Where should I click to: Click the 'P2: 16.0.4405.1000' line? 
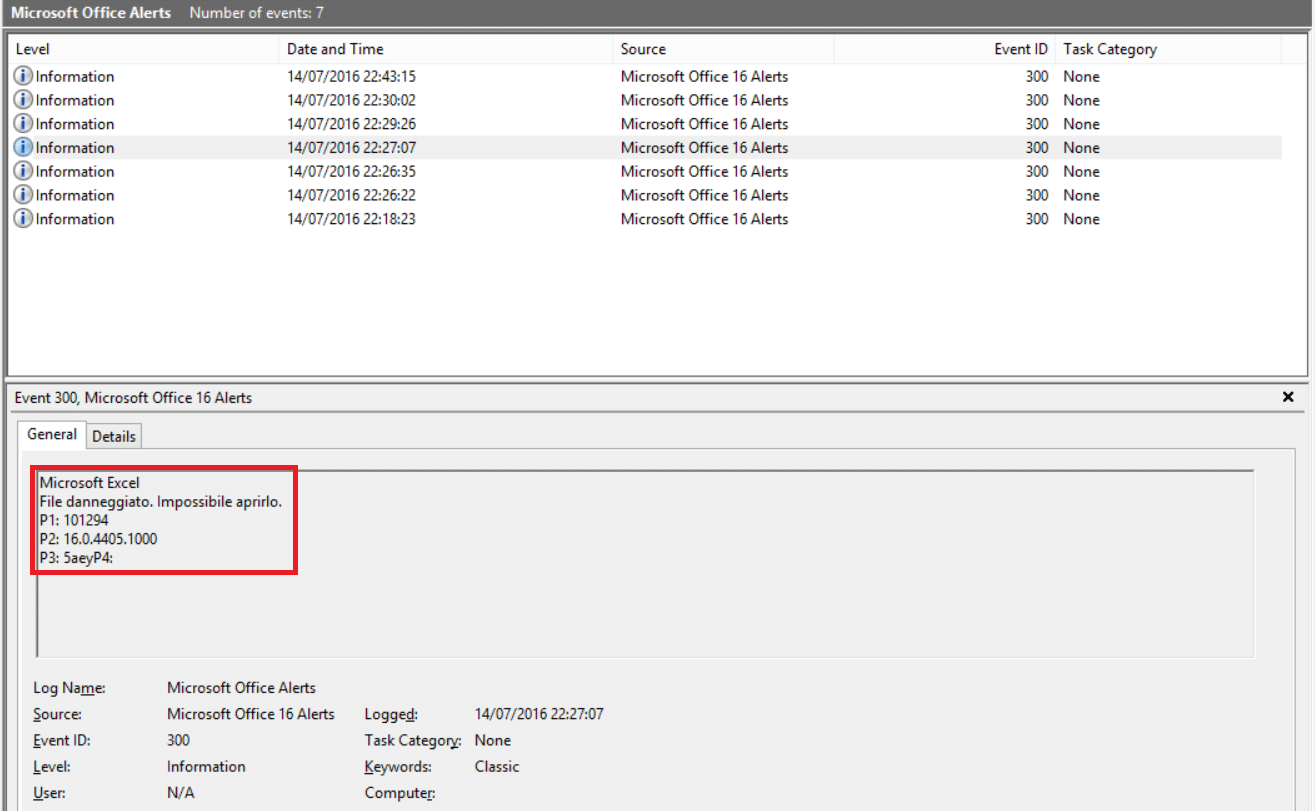[x=98, y=539]
